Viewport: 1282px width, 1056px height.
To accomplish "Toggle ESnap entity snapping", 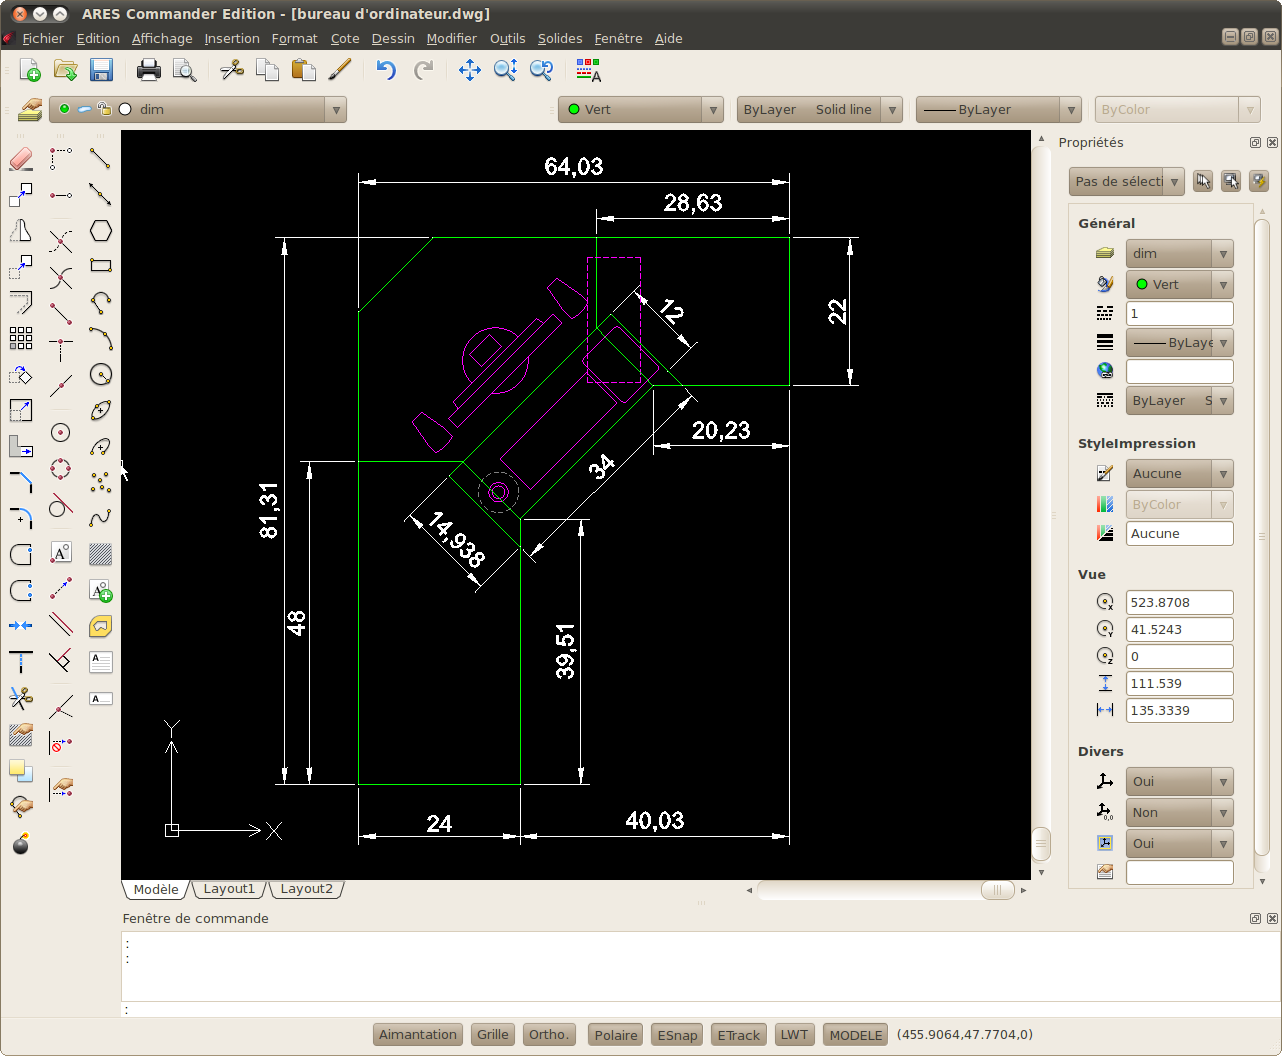I will coord(677,1035).
